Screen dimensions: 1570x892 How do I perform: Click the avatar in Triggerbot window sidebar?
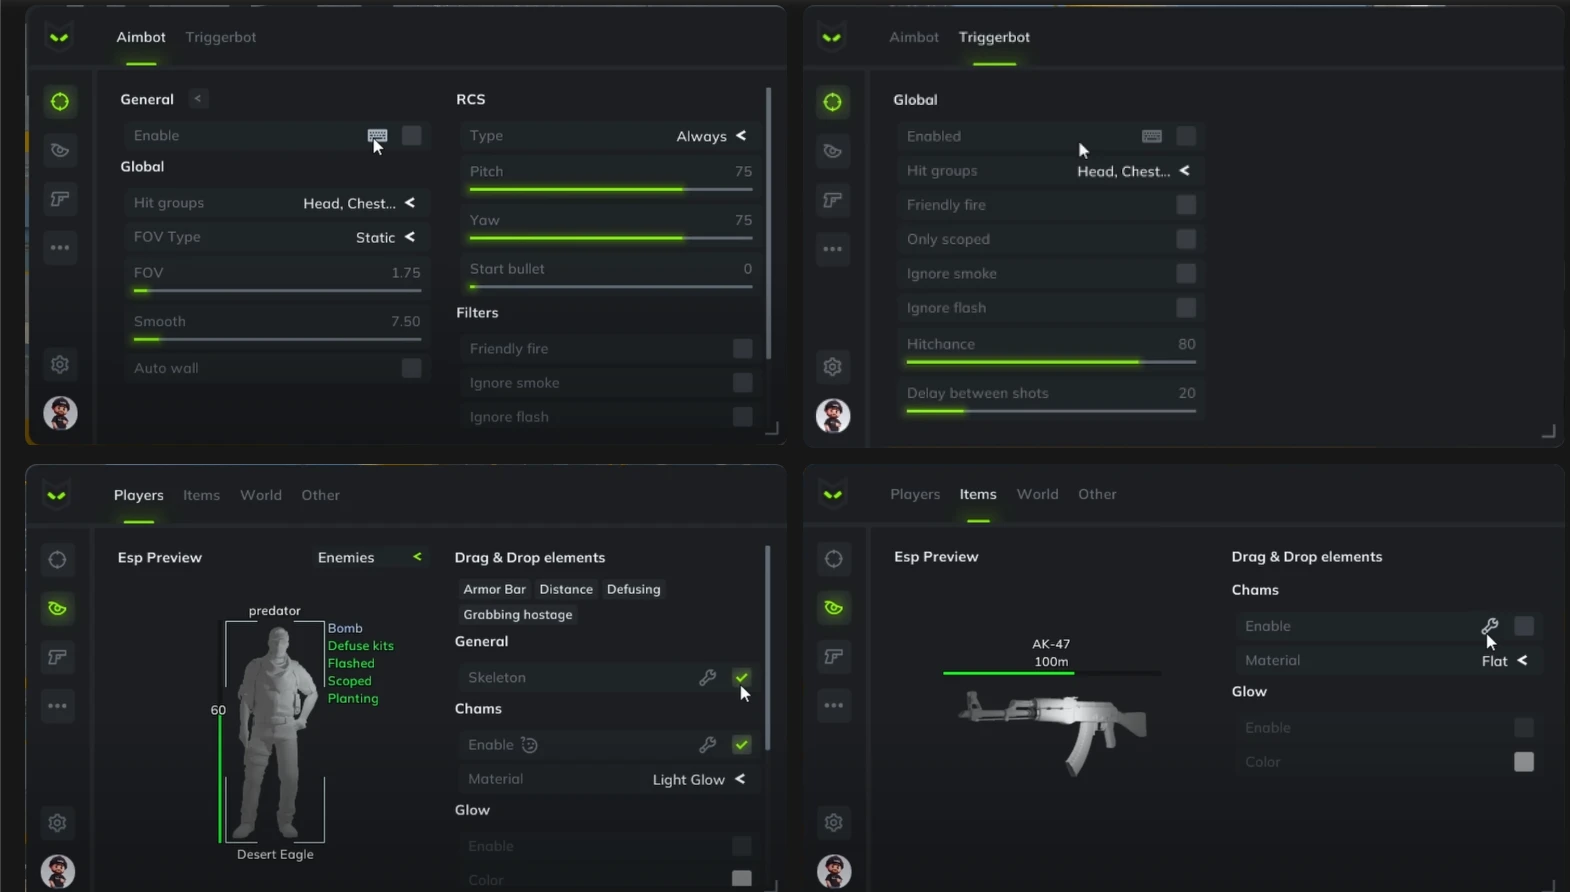tap(833, 415)
